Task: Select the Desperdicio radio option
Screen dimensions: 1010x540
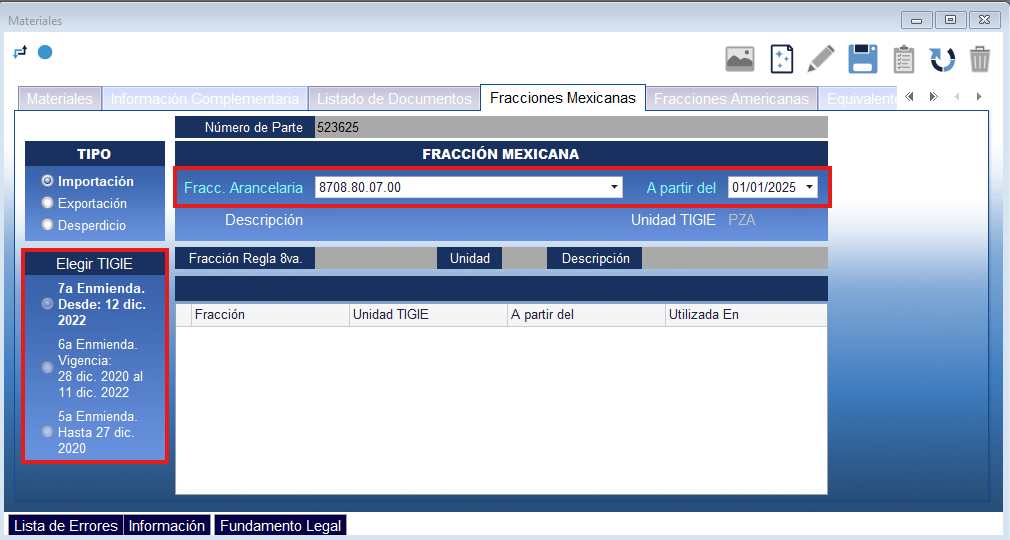Action: (47, 226)
